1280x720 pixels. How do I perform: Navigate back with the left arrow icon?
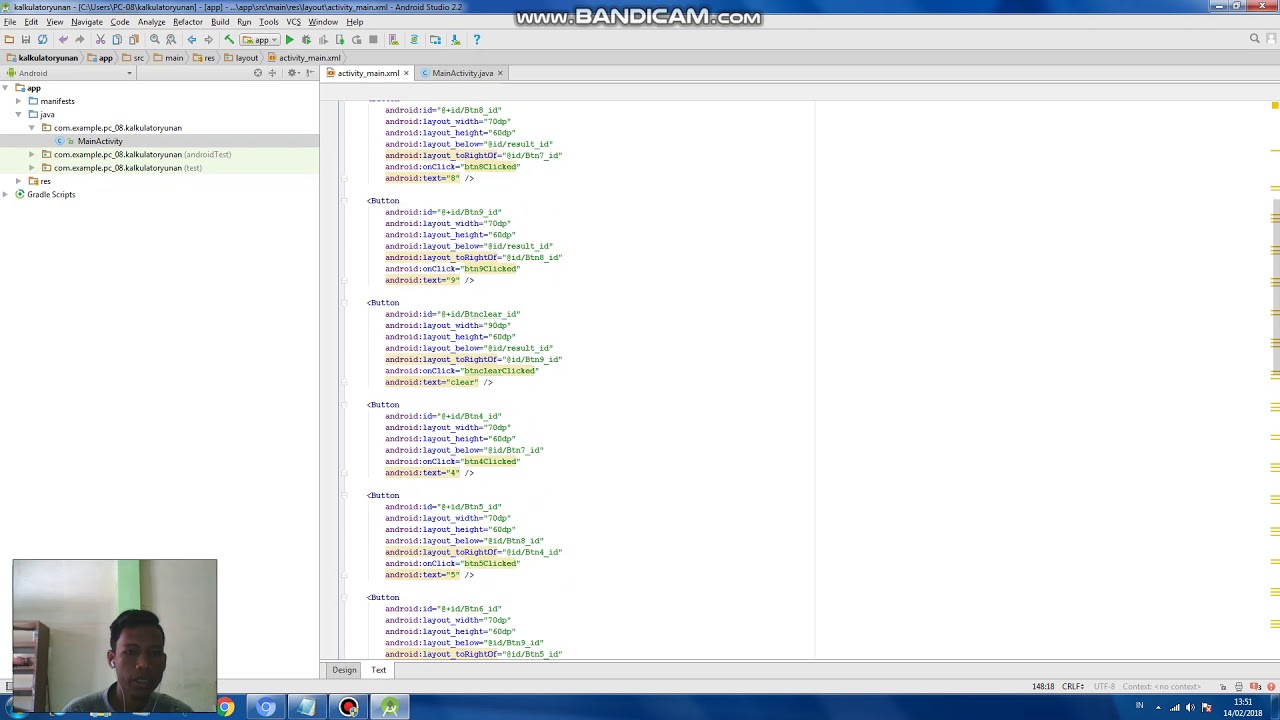point(192,40)
